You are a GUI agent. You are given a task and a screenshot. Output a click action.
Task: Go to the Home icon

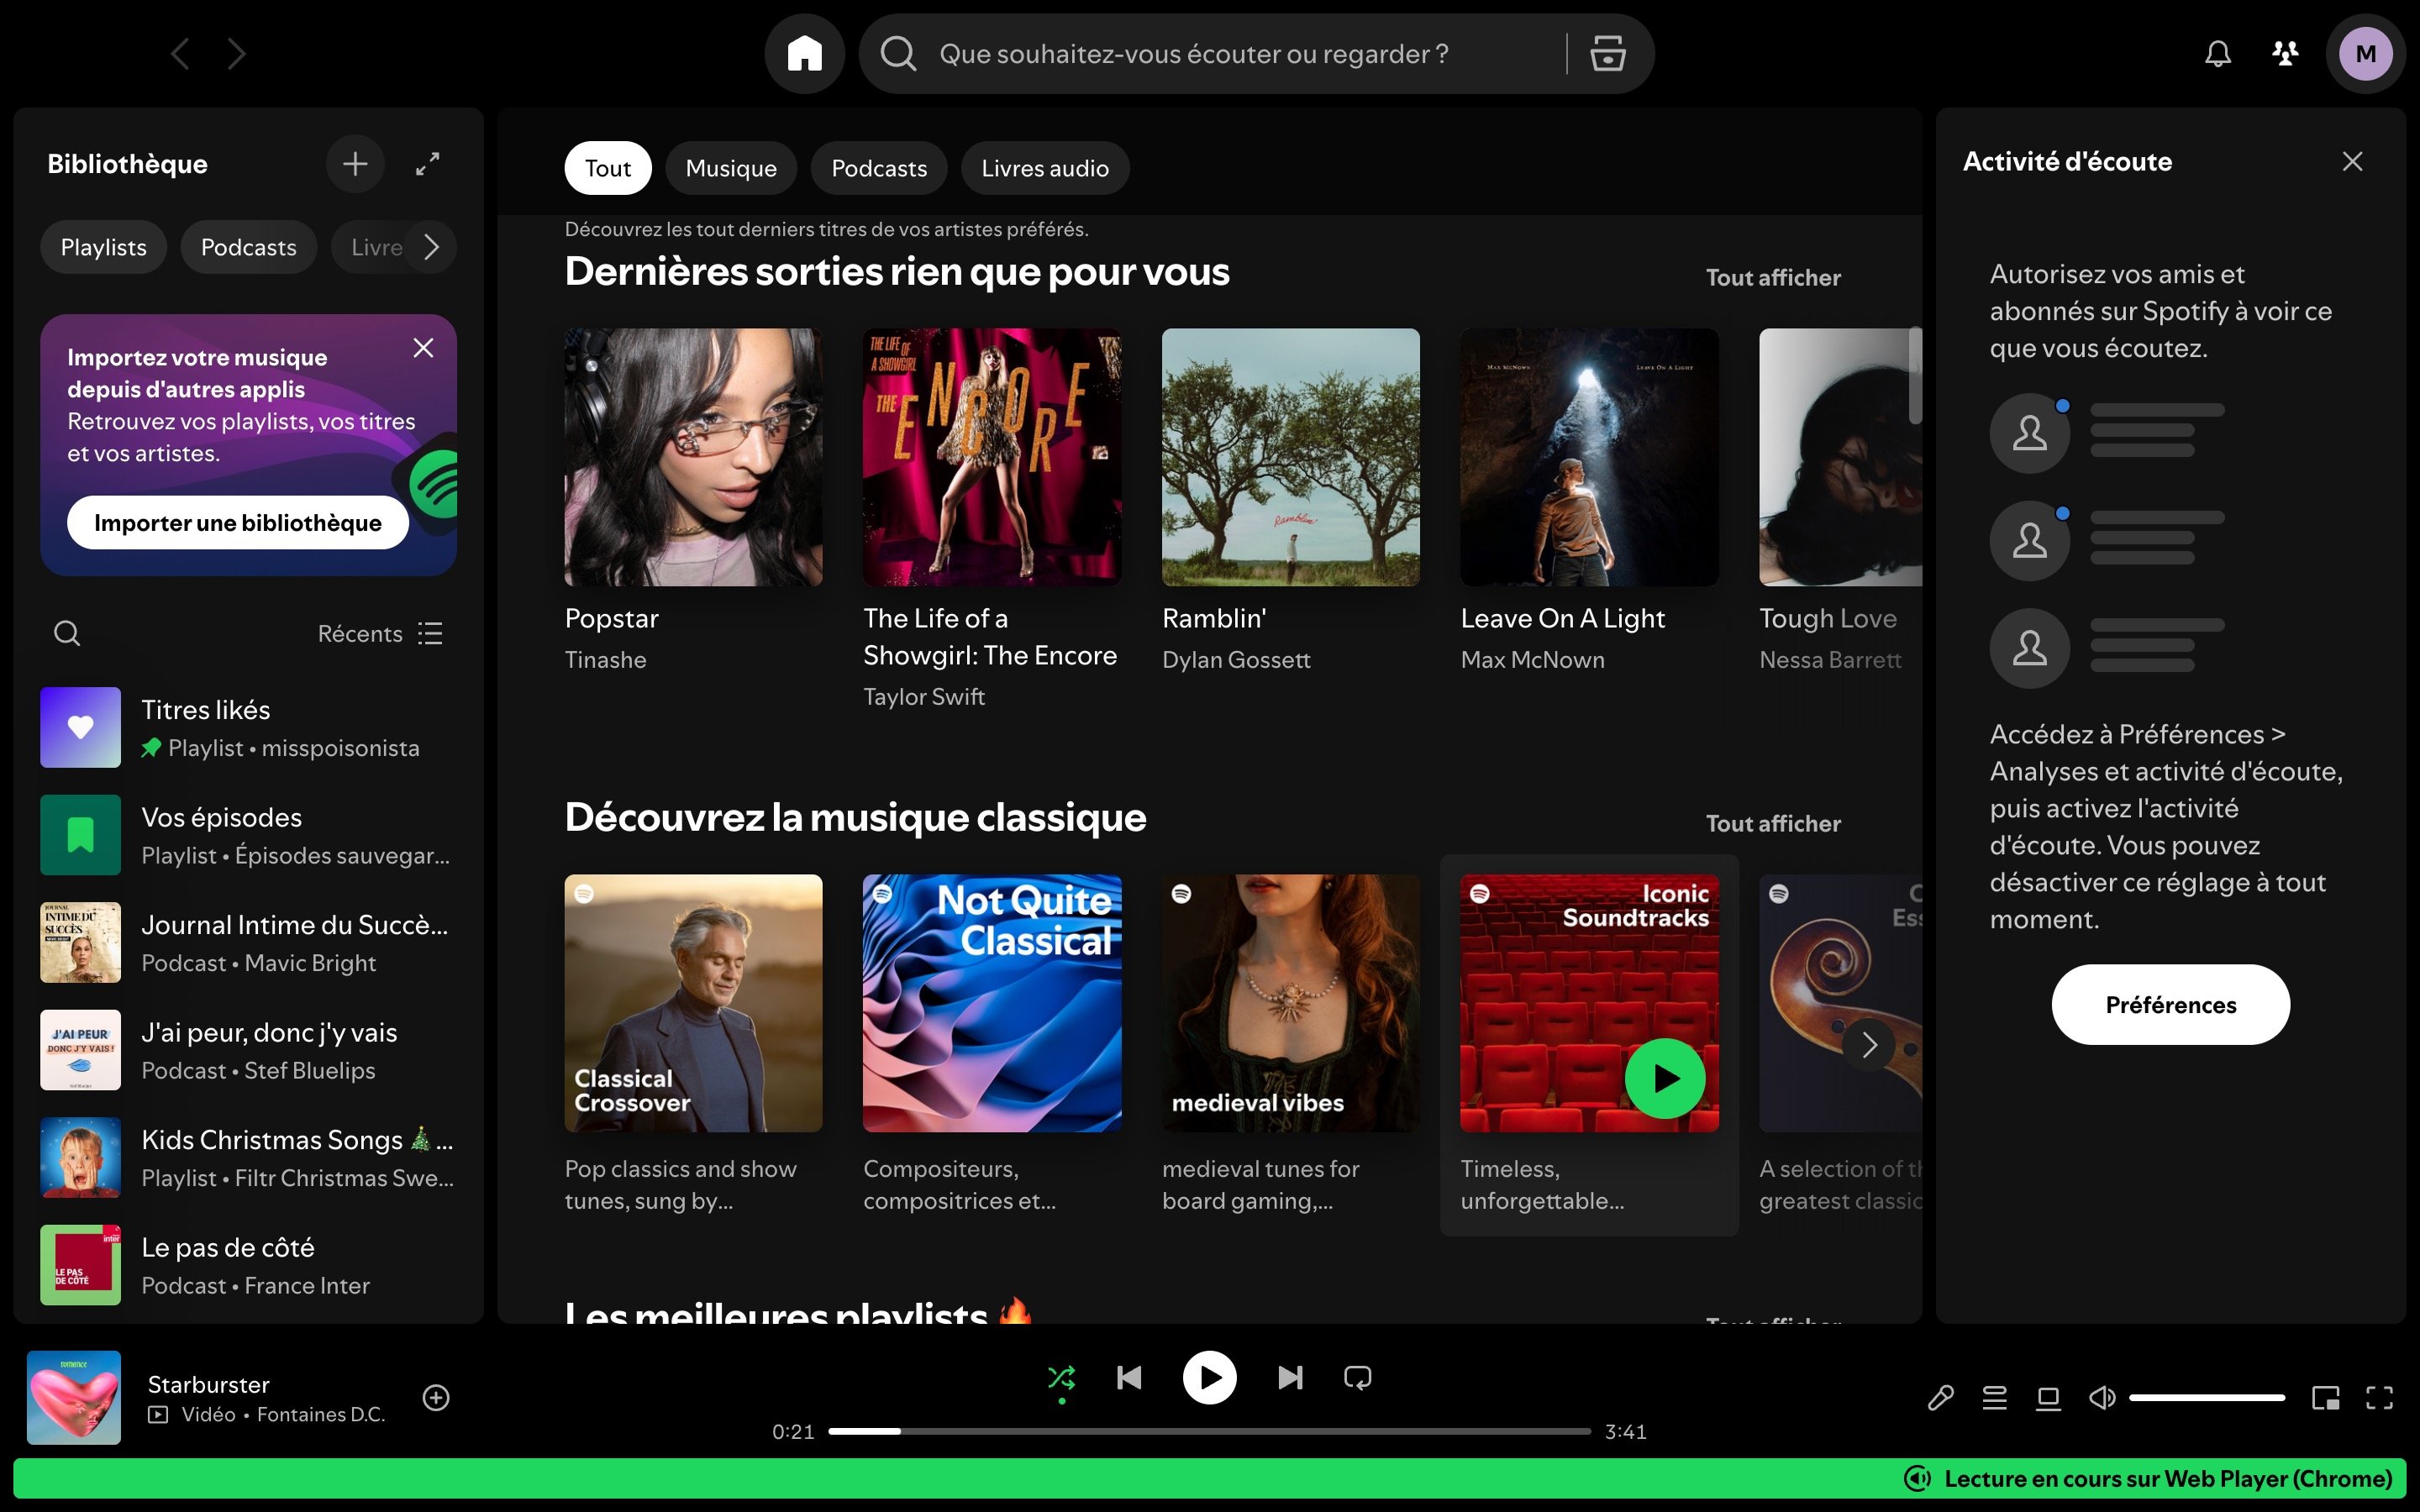[804, 54]
